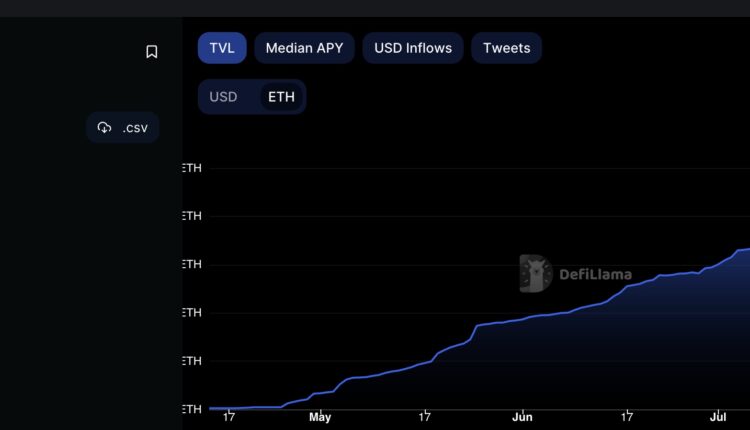Select ETH as chart denomination
The width and height of the screenshot is (750, 430).
[x=282, y=97]
